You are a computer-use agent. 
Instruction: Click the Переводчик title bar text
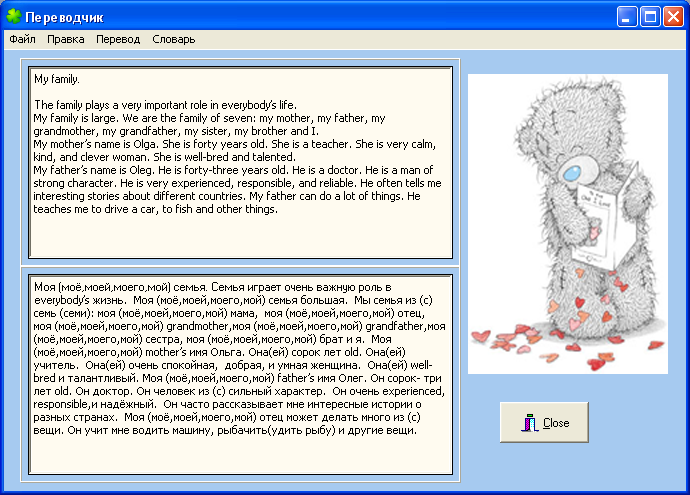pyautogui.click(x=64, y=18)
